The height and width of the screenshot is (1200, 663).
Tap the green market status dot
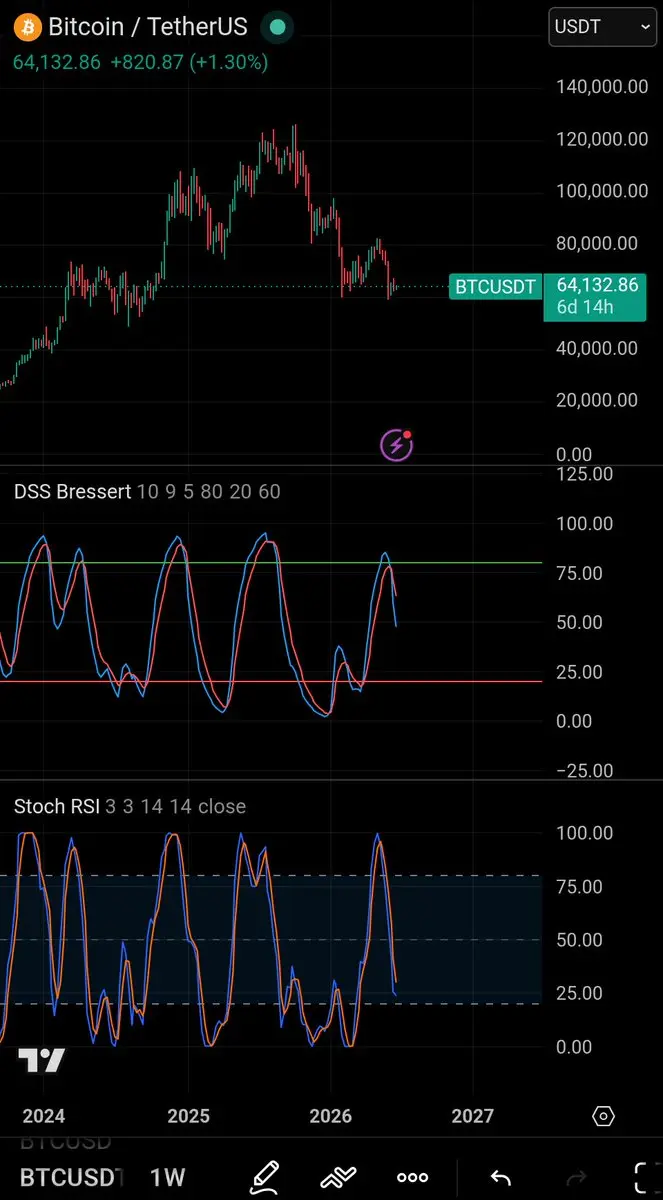(279, 27)
